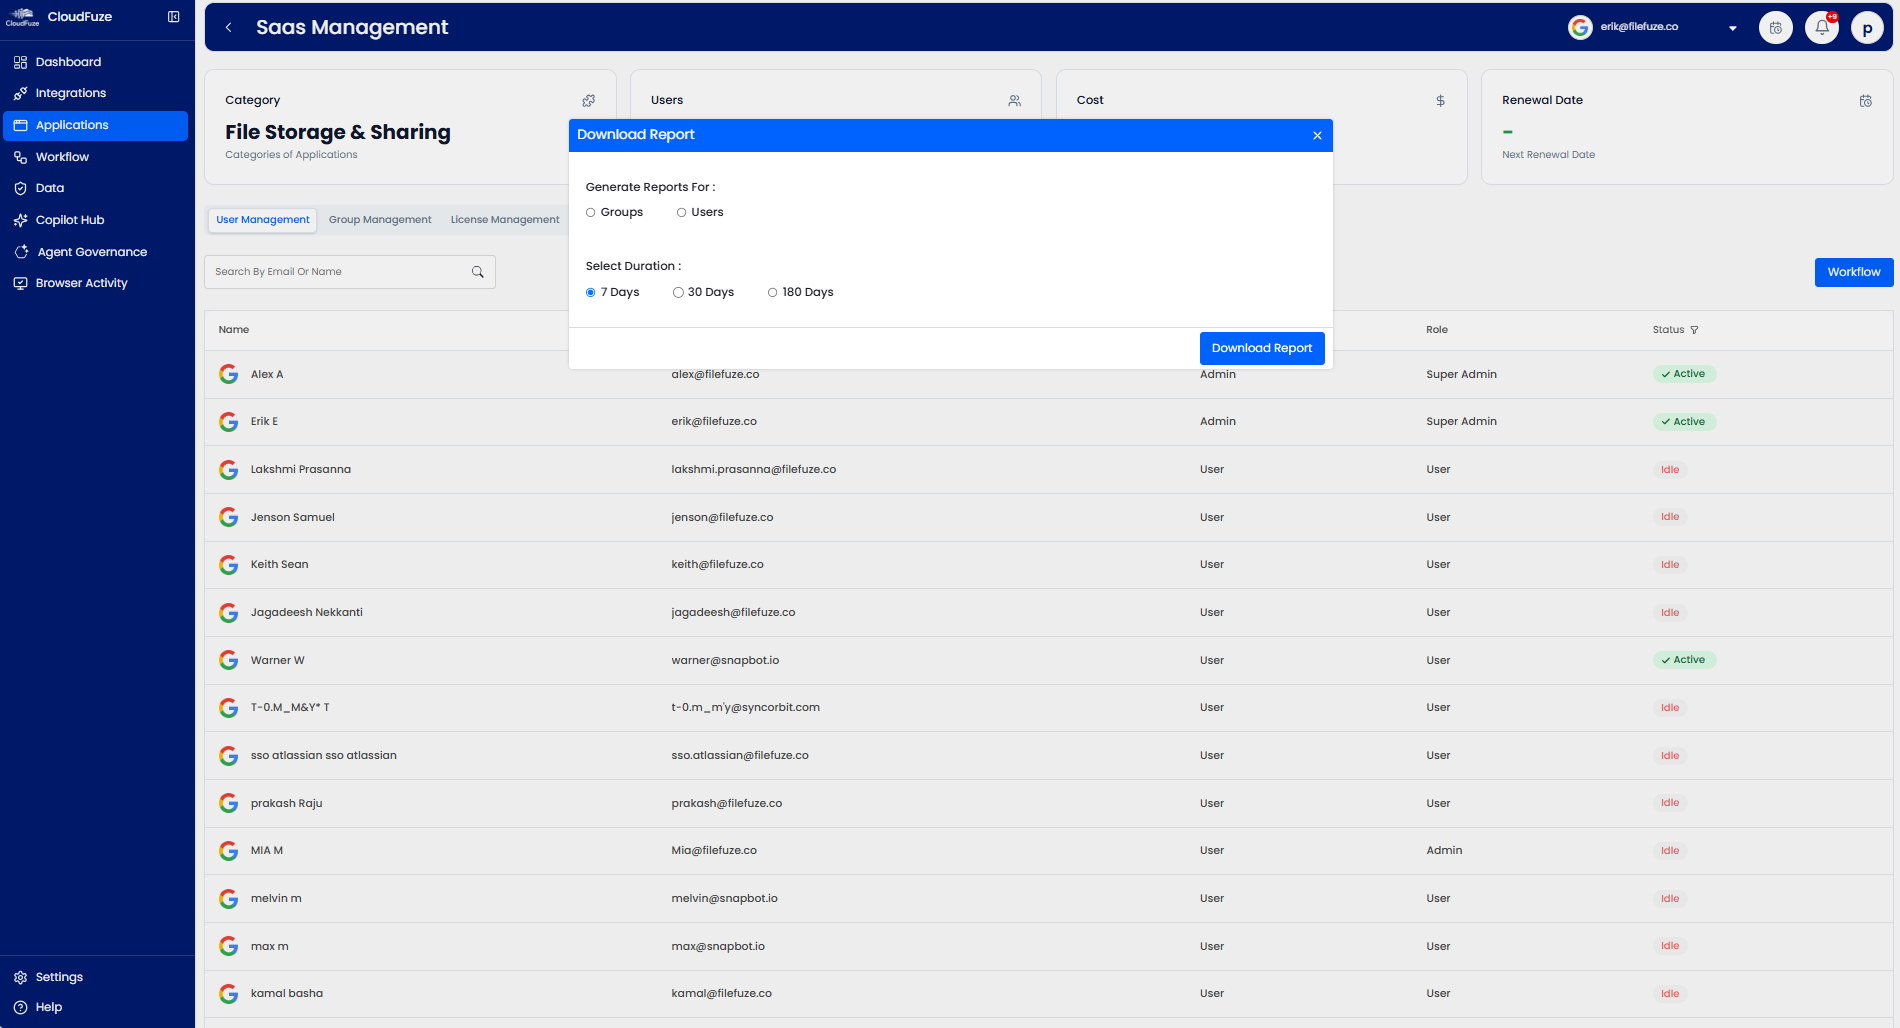Filter the Status column

pyautogui.click(x=1694, y=330)
